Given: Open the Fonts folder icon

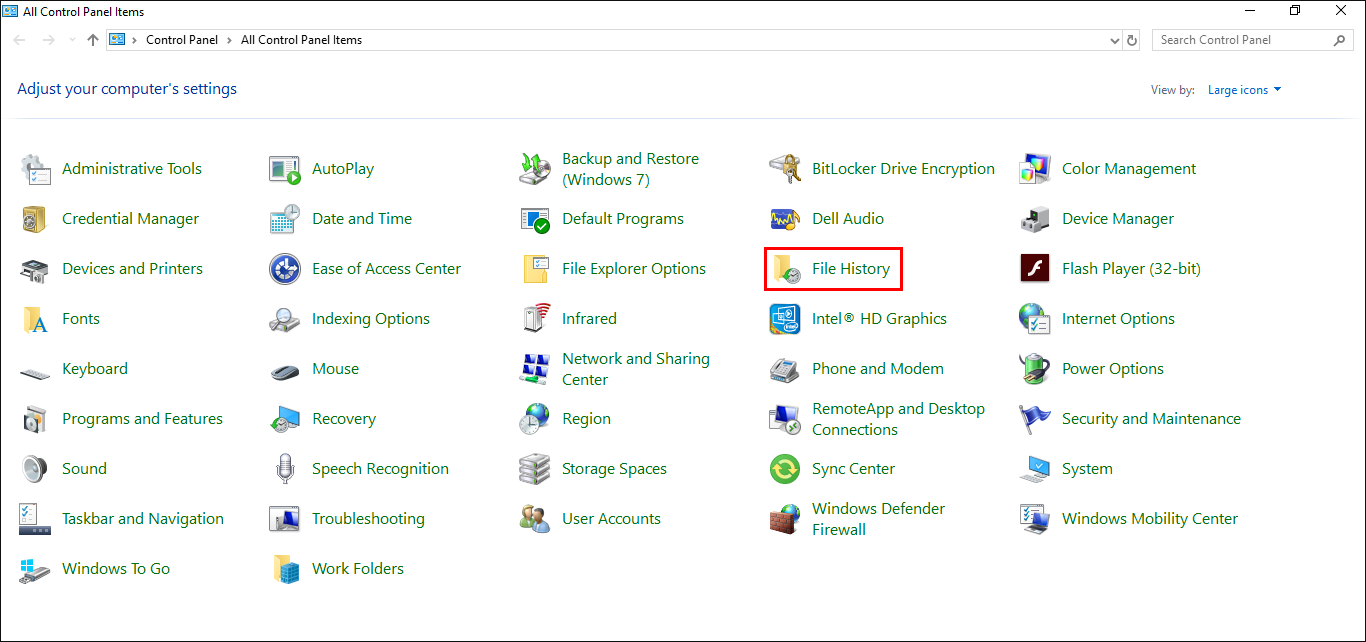Looking at the screenshot, I should point(35,319).
